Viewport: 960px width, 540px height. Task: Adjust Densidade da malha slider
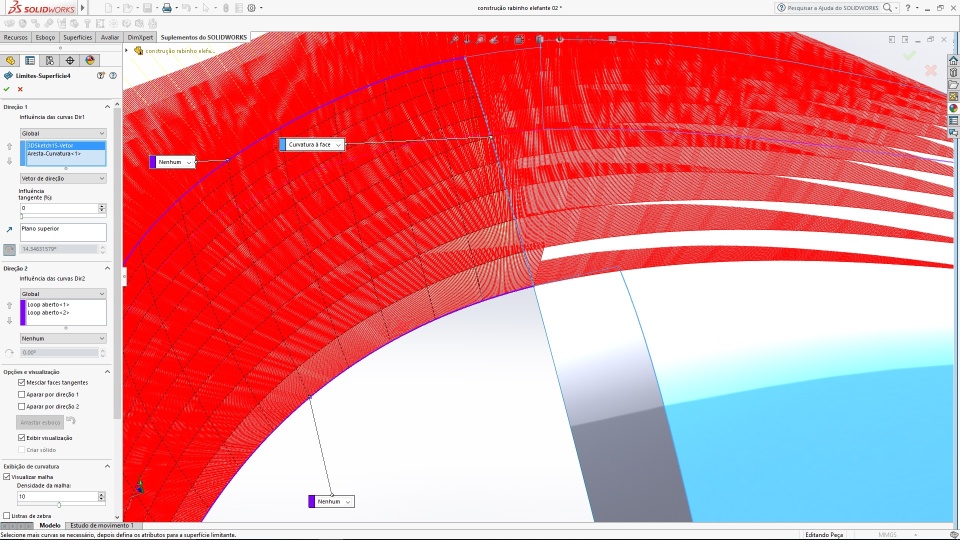59,505
